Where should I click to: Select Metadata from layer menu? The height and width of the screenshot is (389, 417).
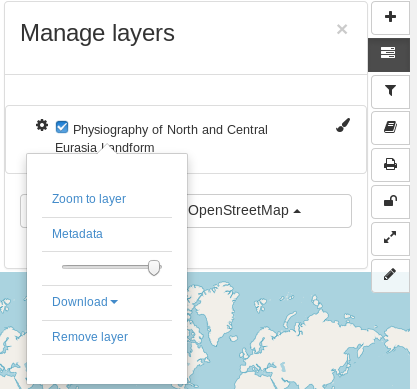click(77, 234)
